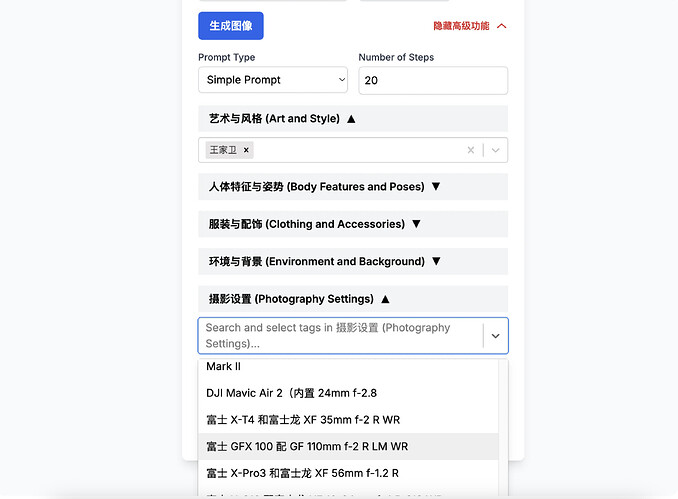This screenshot has height=499, width=678.
Task: Click the blue 生成图像 generate button
Action: 230,26
